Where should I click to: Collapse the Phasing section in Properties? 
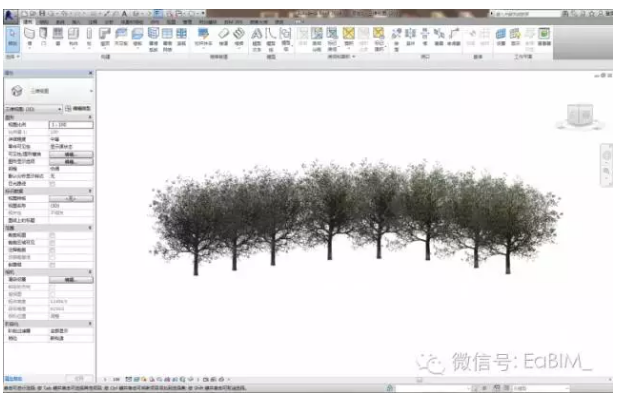(x=90, y=324)
